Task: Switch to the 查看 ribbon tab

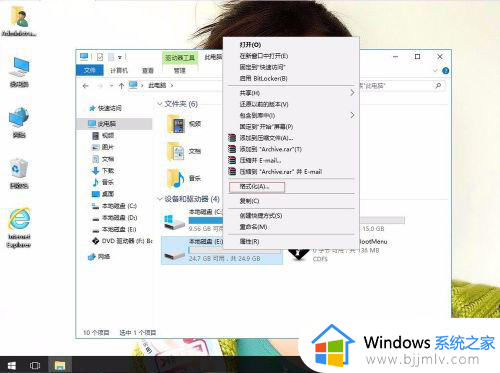Action: 148,71
